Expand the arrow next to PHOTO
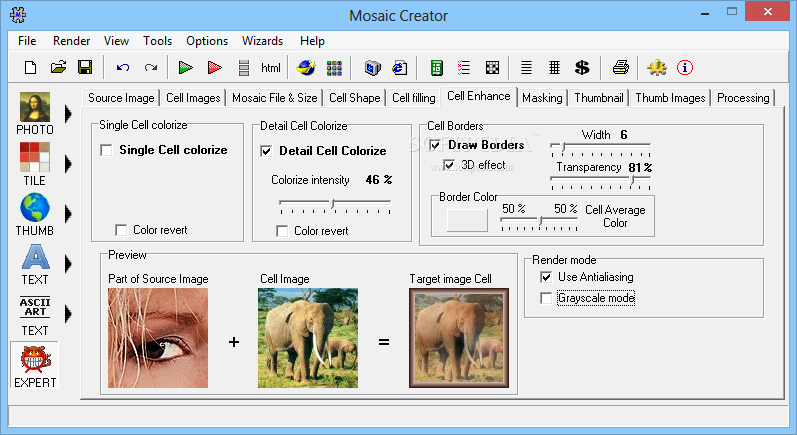797x435 pixels. (x=68, y=114)
